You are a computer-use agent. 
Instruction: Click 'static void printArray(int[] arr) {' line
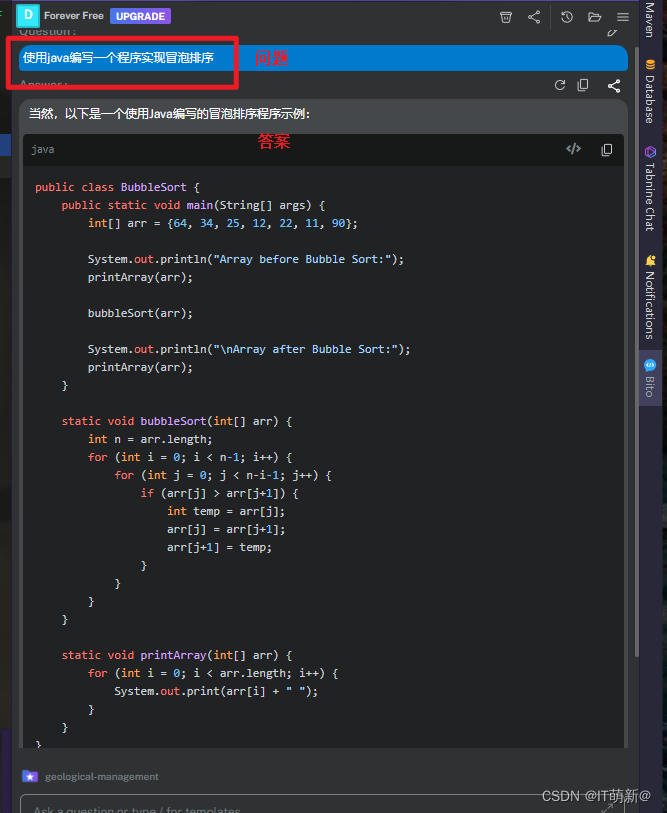pyautogui.click(x=176, y=655)
